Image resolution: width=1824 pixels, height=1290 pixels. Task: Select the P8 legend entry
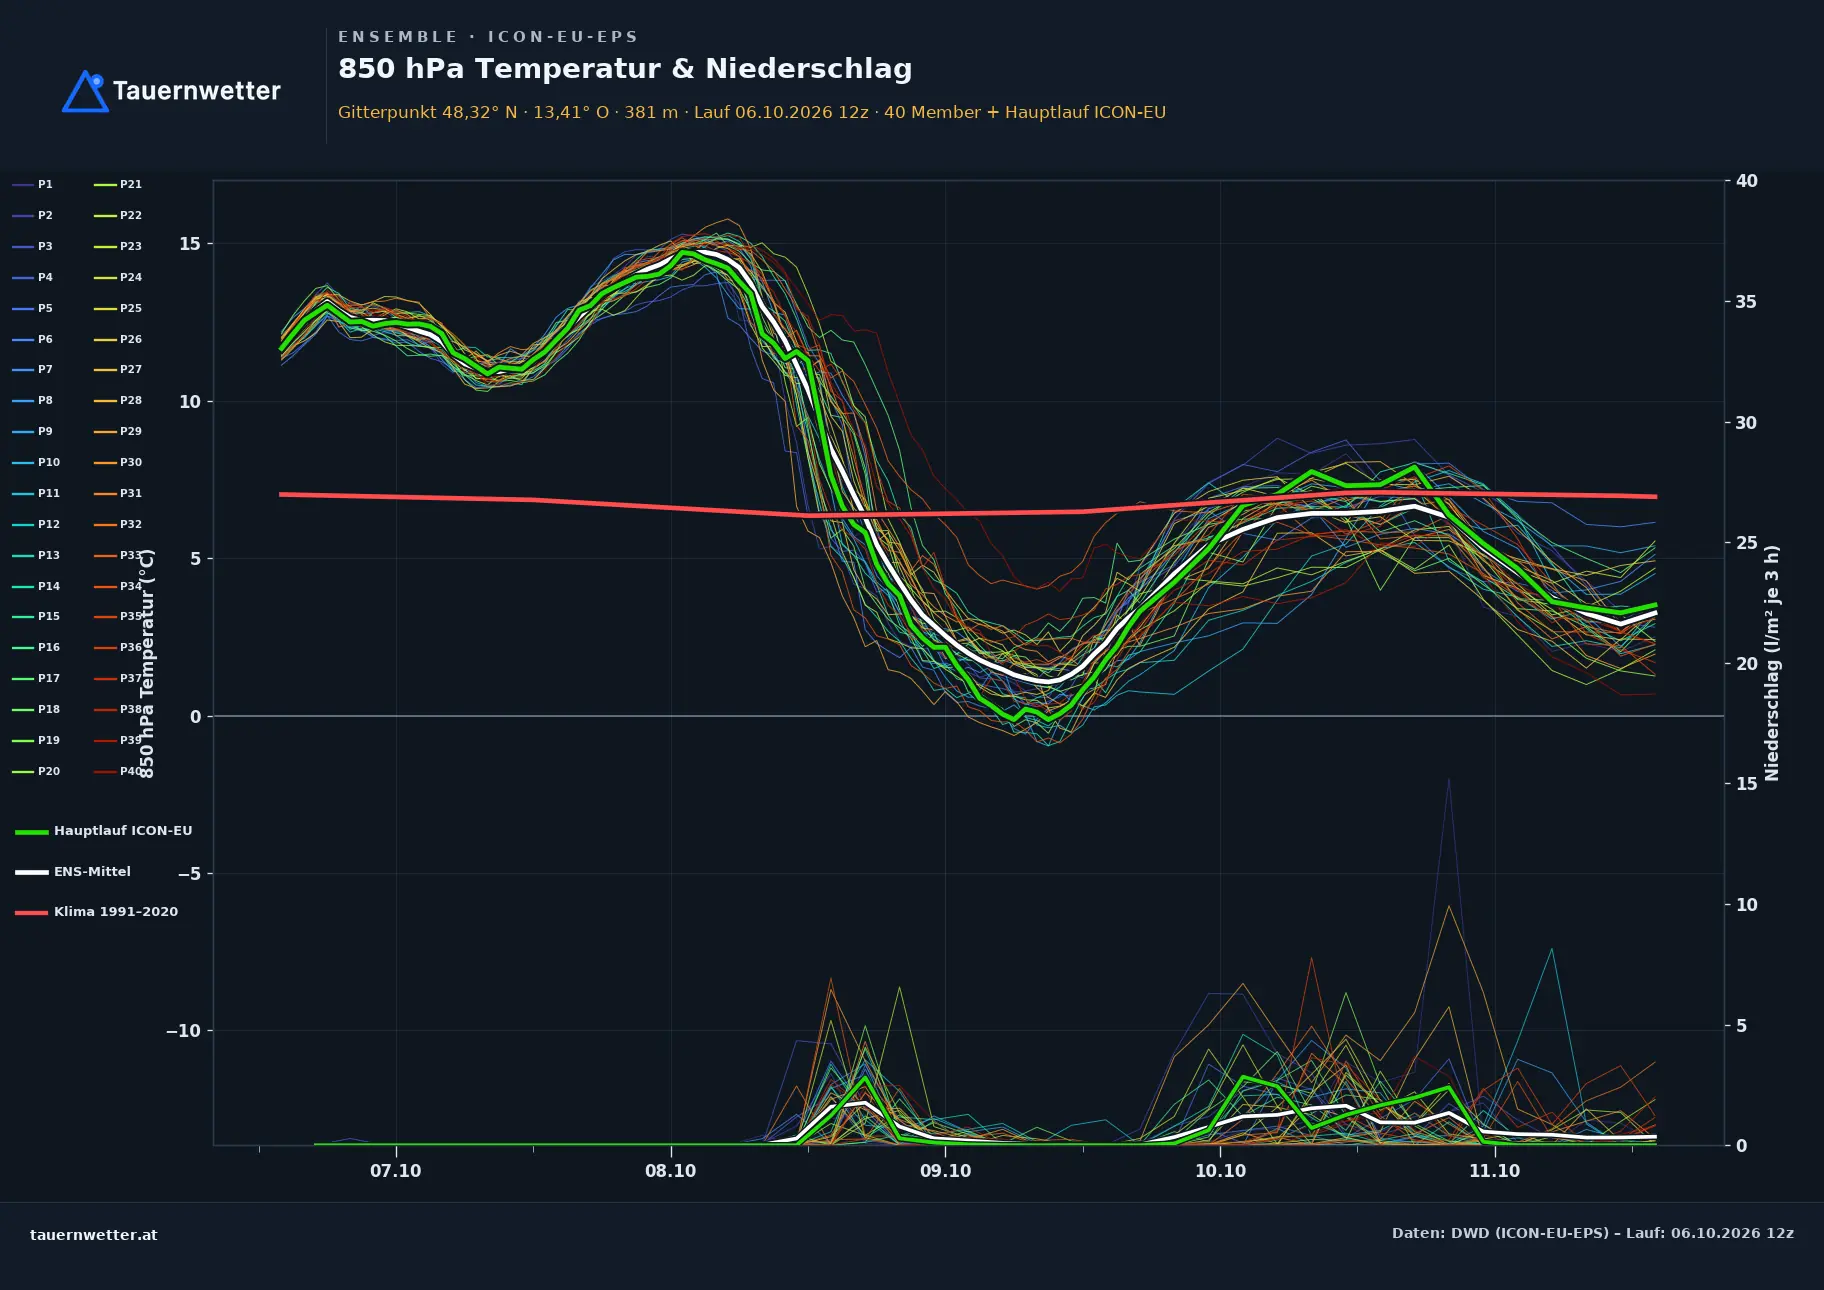(33, 400)
